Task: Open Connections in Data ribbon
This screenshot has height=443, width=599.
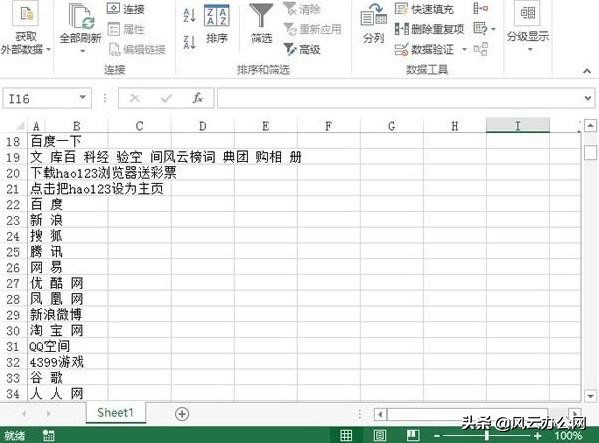Action: [x=125, y=8]
